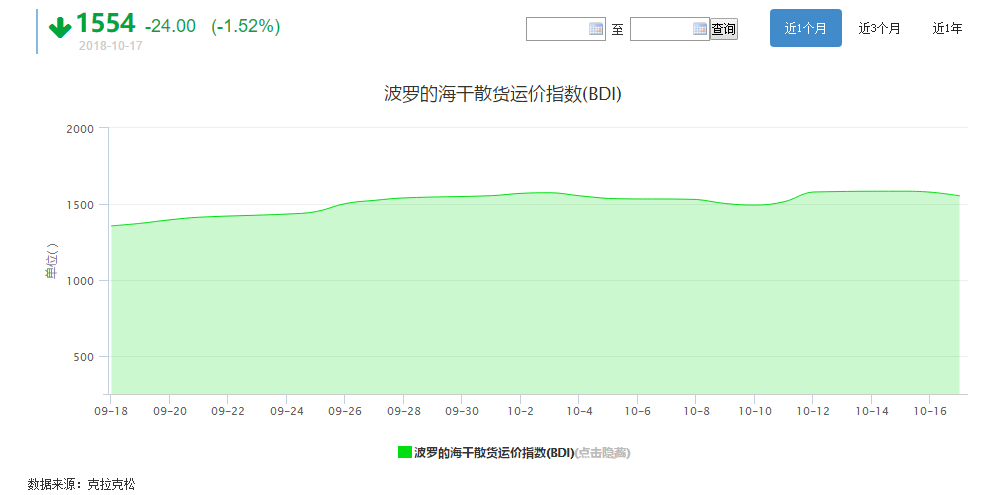Switch to the 近3个月 range tab
The height and width of the screenshot is (495, 994).
point(879,28)
